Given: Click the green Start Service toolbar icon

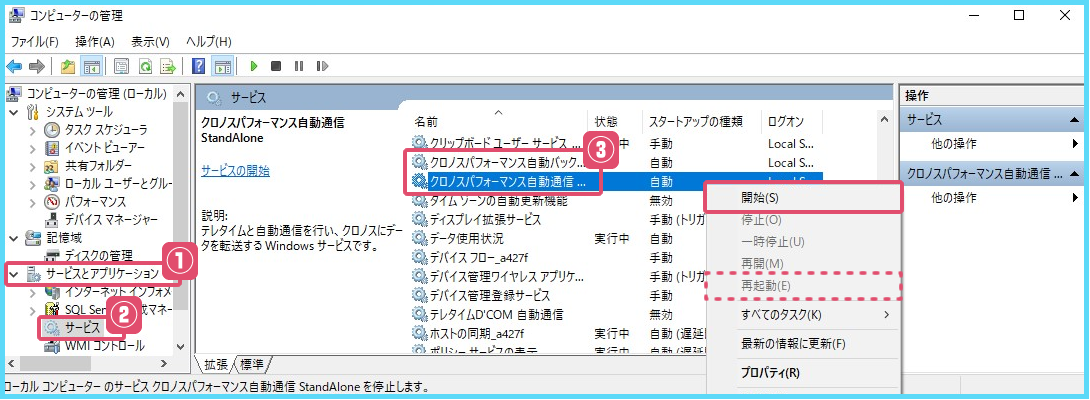Looking at the screenshot, I should point(254,67).
